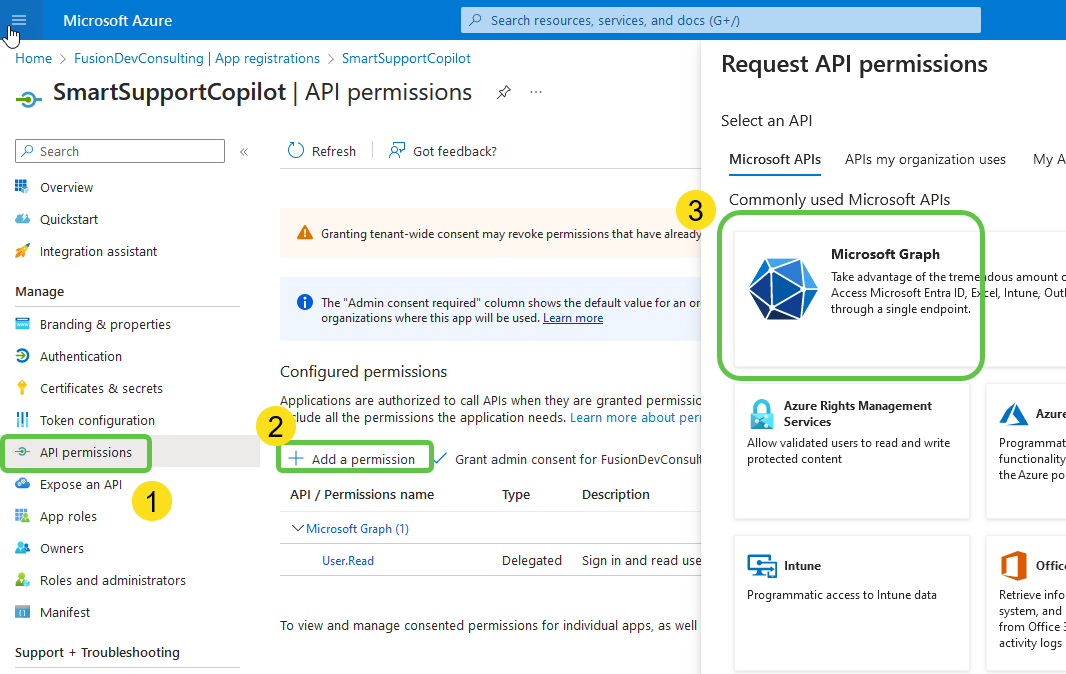Screen dimensions: 1066x674
Task: Collapse the Microsoft Graph permissions group
Action: pos(297,528)
